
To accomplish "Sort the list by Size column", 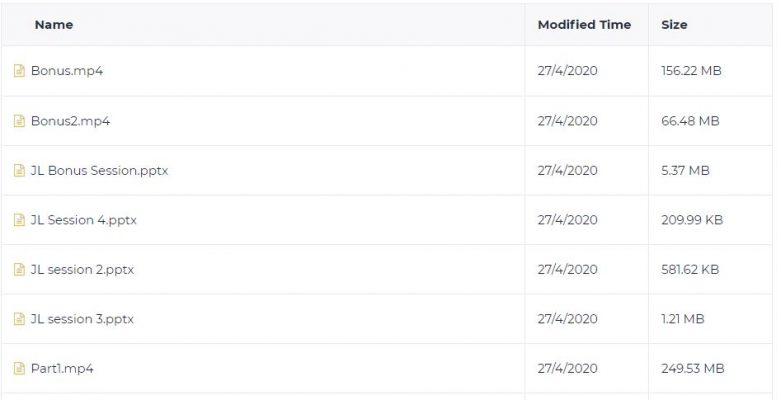I will pyautogui.click(x=674, y=24).
